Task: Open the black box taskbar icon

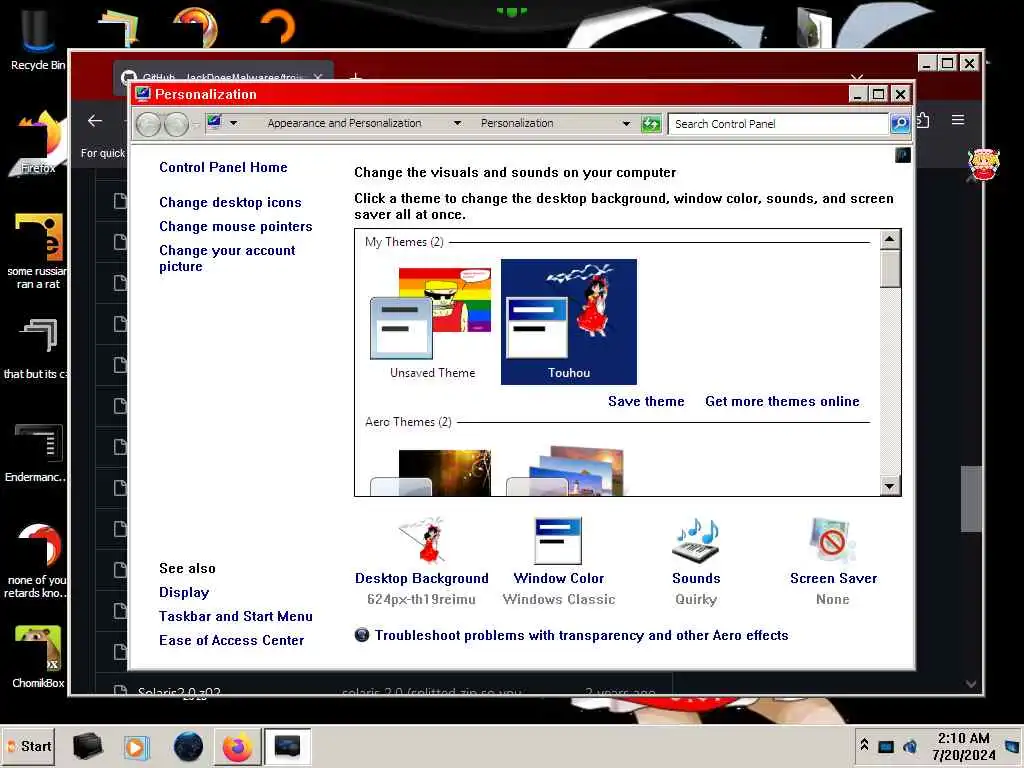Action: (x=88, y=746)
